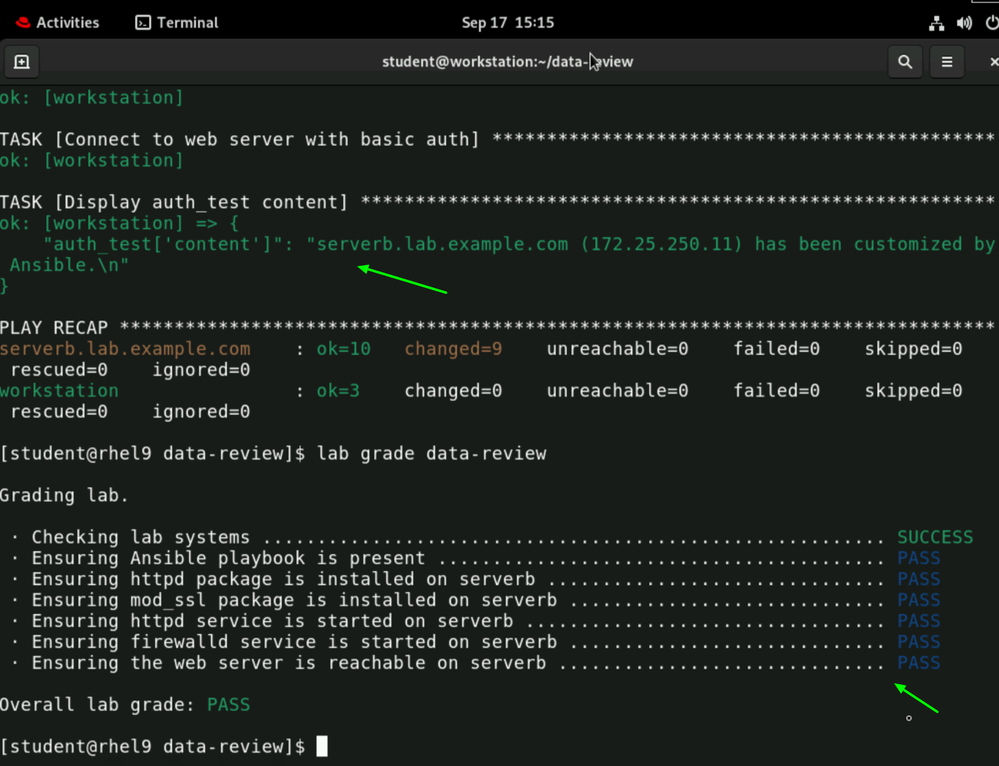999x766 pixels.
Task: Click the wired network status icon
Action: click(x=936, y=22)
